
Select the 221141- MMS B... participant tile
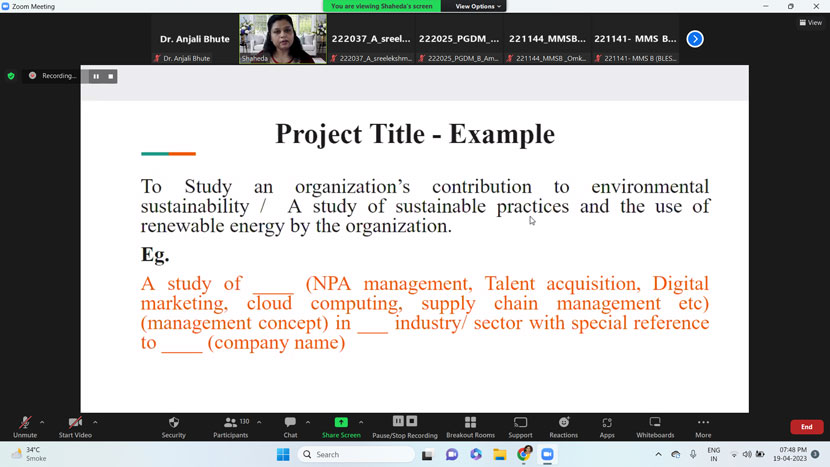tap(635, 39)
